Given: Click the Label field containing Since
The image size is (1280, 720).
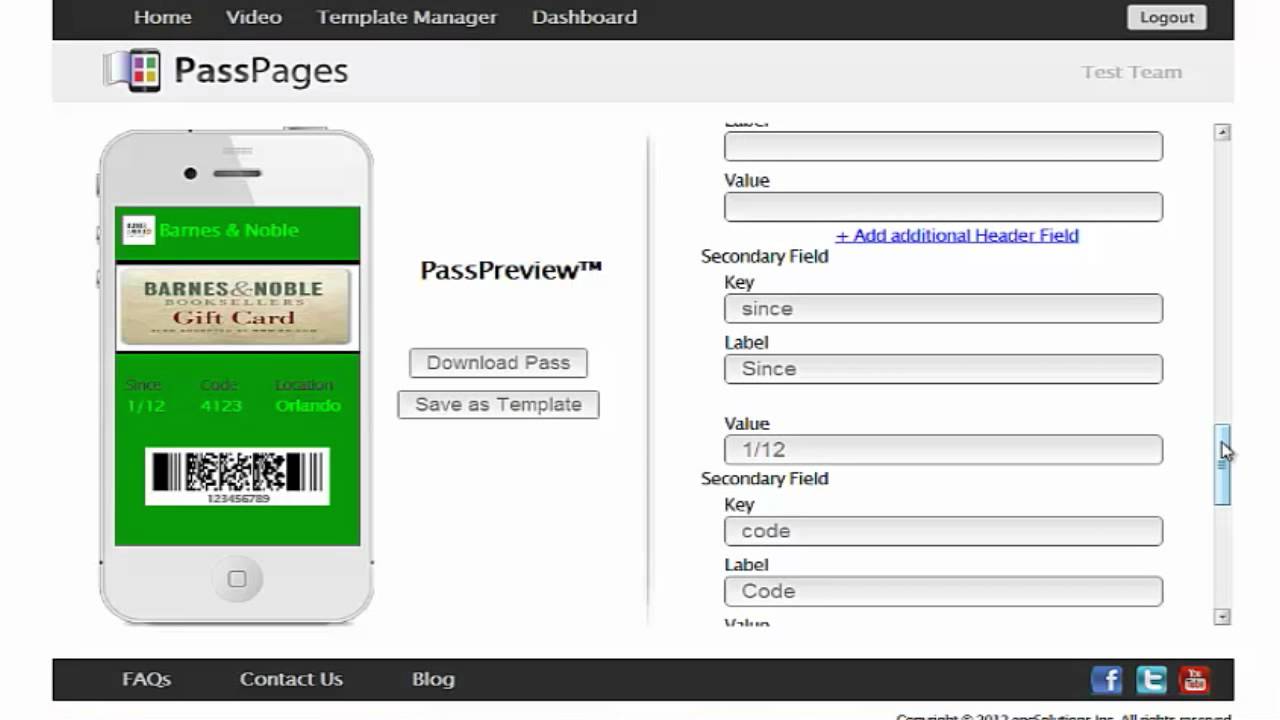Looking at the screenshot, I should (943, 368).
